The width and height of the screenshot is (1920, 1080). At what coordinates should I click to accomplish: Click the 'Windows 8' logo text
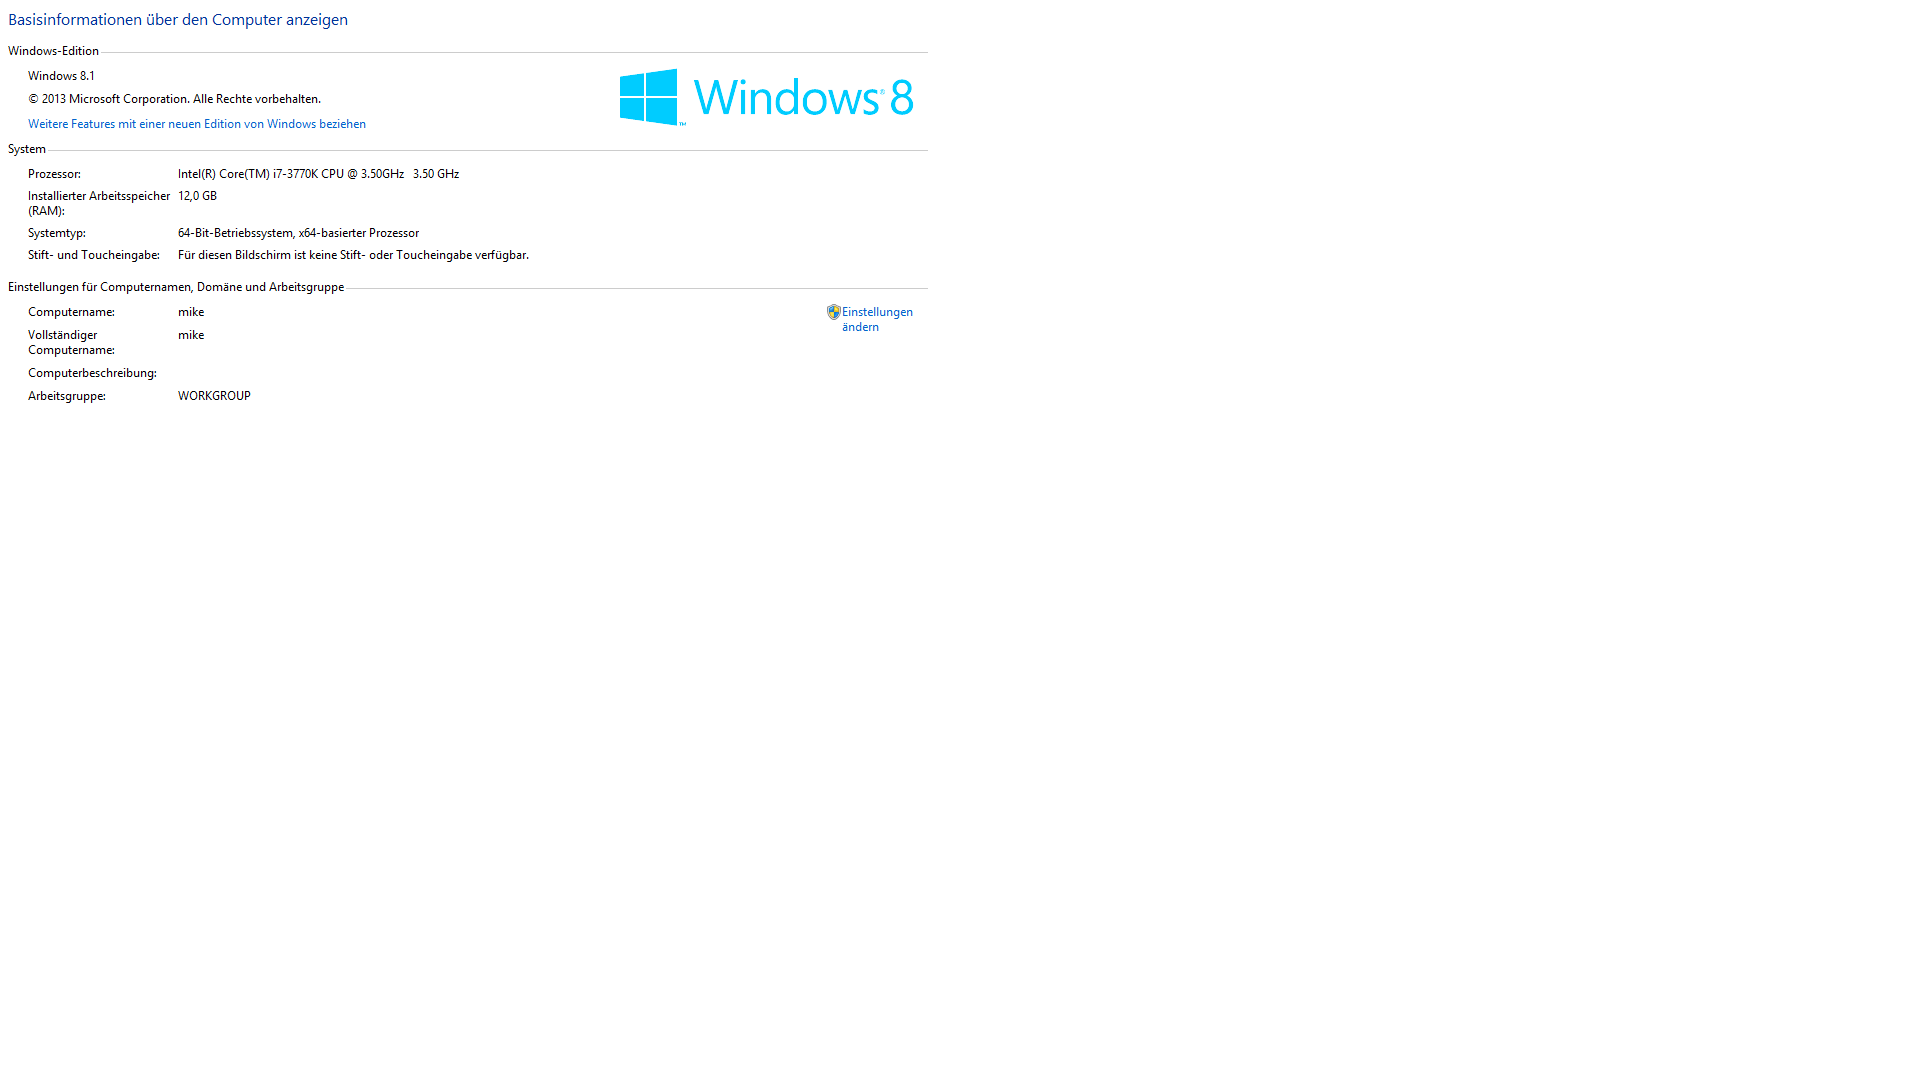coord(803,98)
